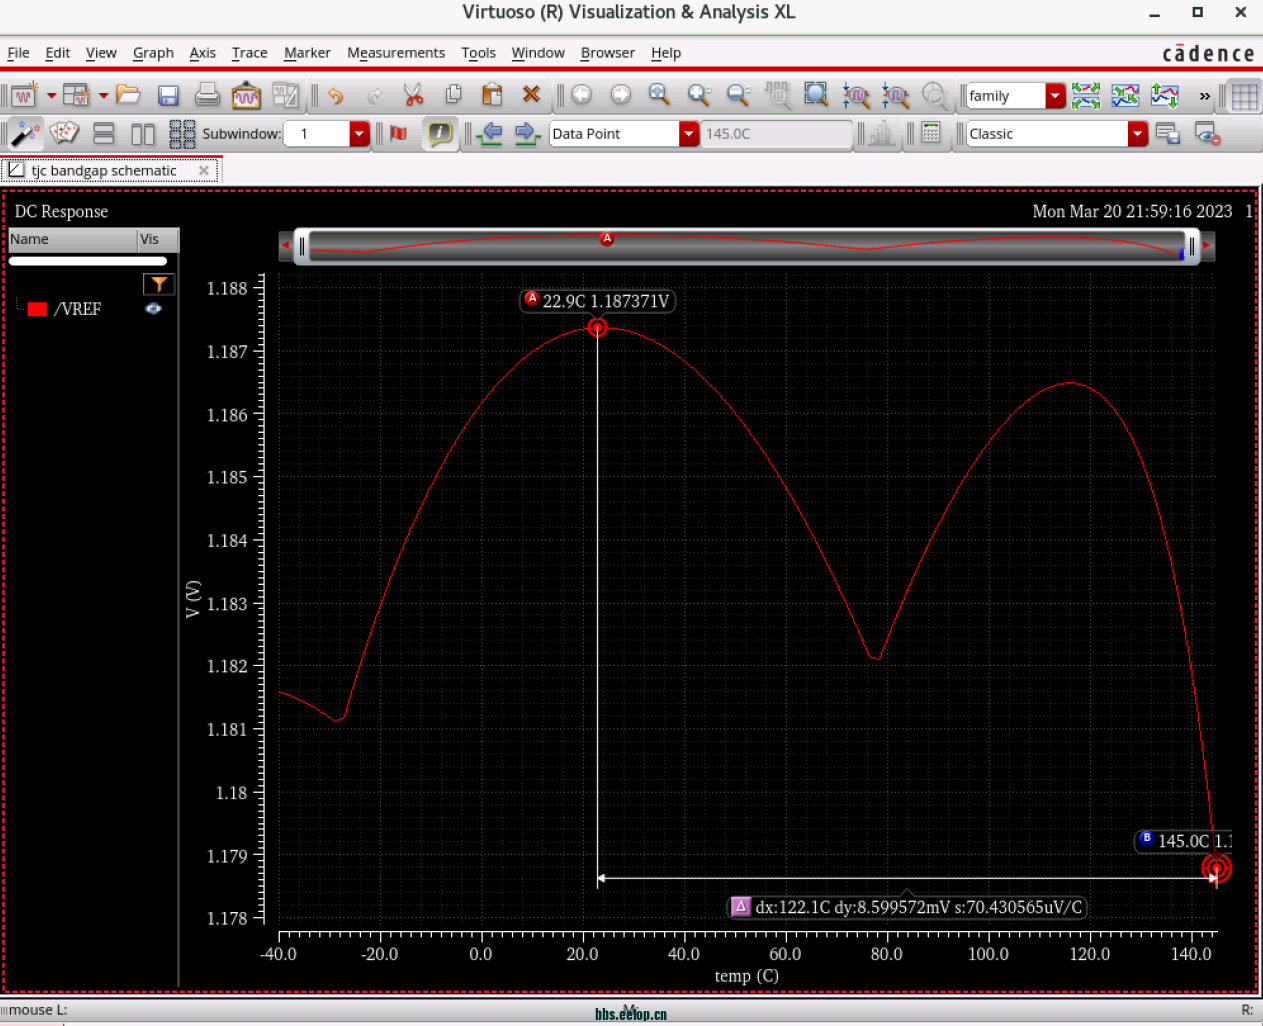Click the 145.0C data point input field
This screenshot has width=1263, height=1026.
(x=777, y=134)
